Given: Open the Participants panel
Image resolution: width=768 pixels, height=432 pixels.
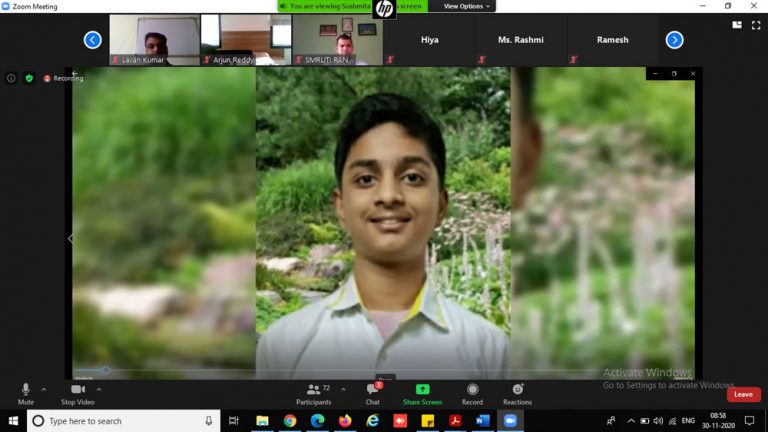Looking at the screenshot, I should [313, 394].
